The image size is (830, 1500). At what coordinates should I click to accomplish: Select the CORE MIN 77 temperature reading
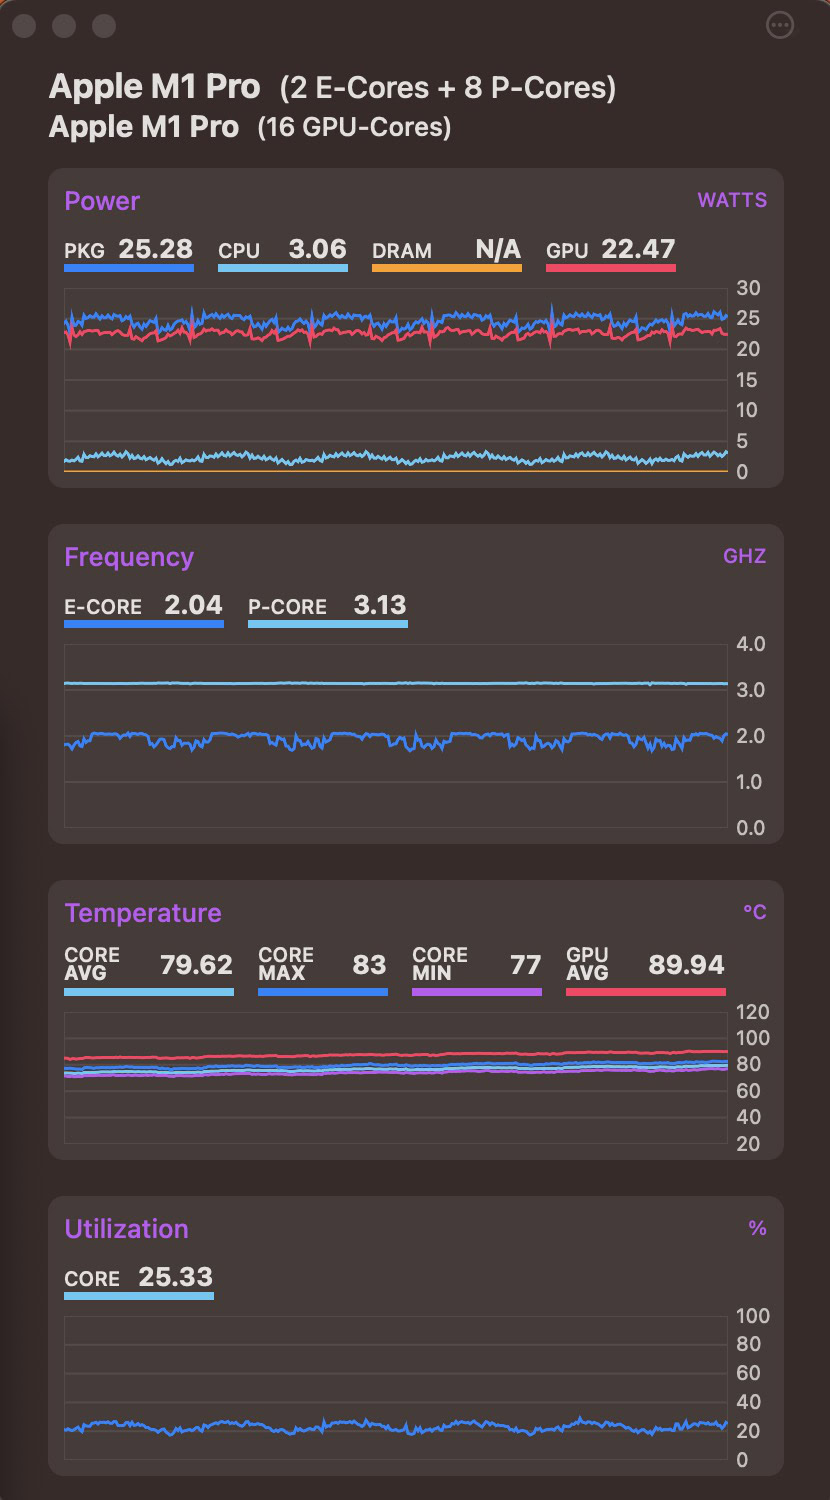point(477,970)
